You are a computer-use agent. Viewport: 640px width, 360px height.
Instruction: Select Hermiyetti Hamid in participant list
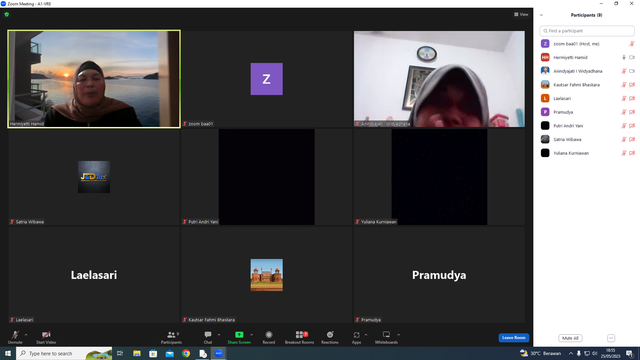[x=587, y=58]
